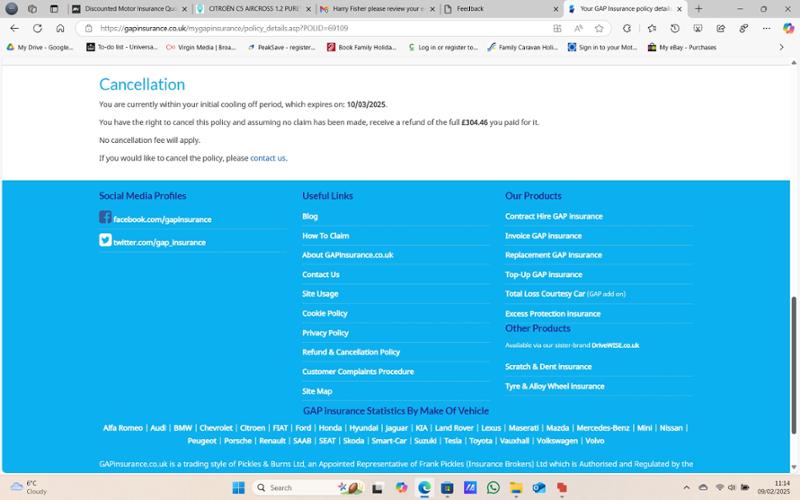Open Replacement GAP Insurance link
The height and width of the screenshot is (500, 800).
554,255
